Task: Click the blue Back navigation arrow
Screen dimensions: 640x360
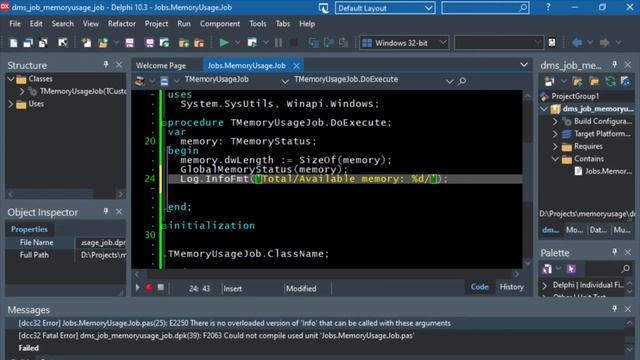Action: [x=577, y=42]
